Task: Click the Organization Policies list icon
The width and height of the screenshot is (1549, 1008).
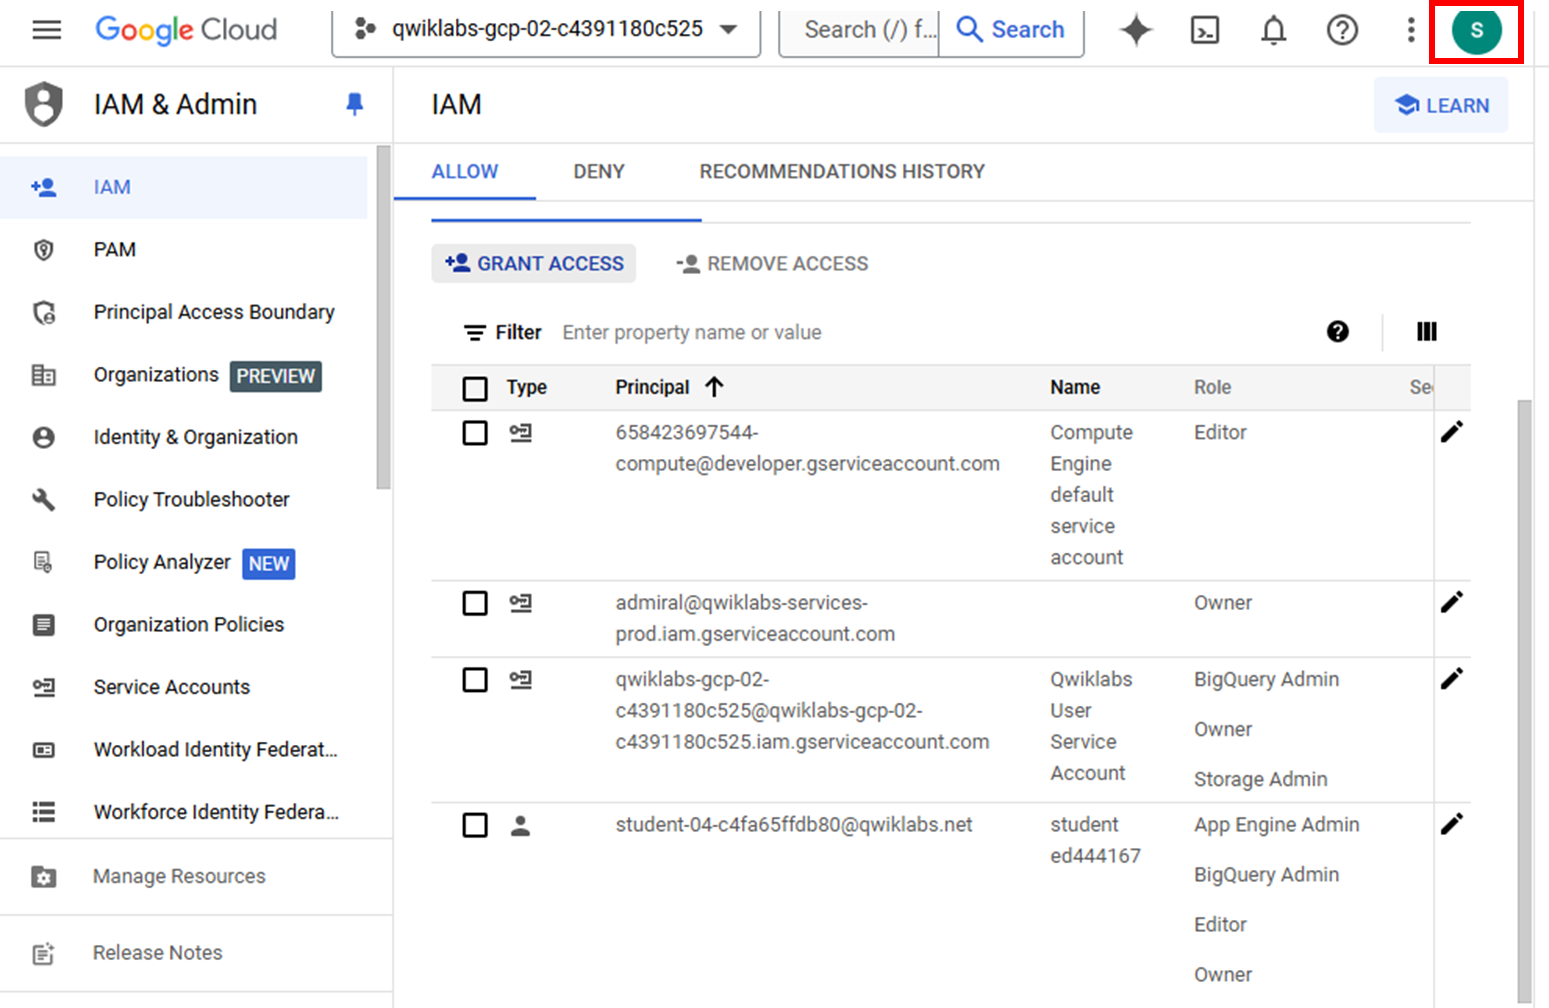Action: 44,625
